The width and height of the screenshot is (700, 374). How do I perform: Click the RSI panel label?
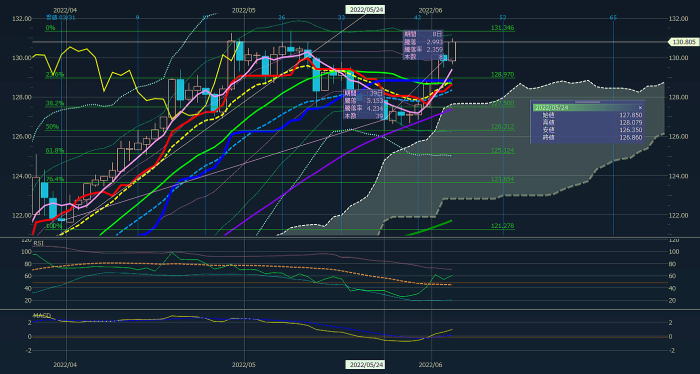coord(40,243)
